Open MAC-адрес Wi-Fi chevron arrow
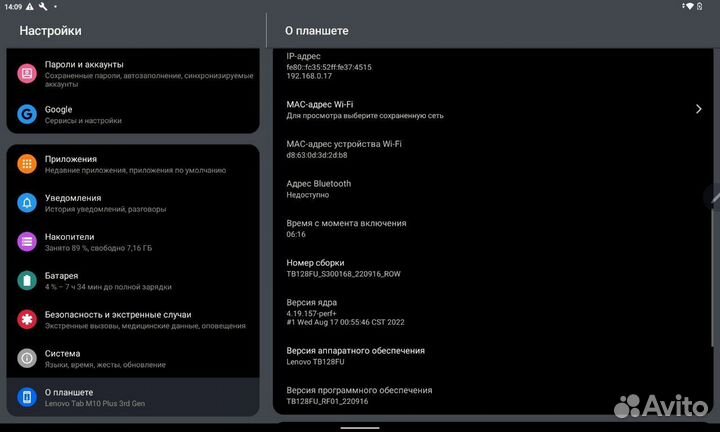The height and width of the screenshot is (432, 720). (x=698, y=109)
